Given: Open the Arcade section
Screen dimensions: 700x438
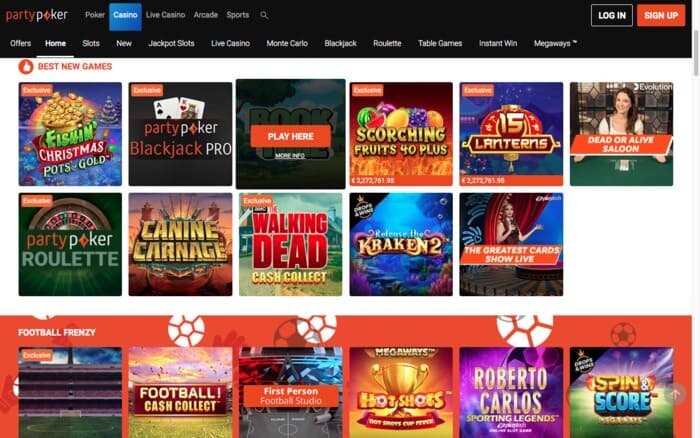Looking at the screenshot, I should pos(205,15).
